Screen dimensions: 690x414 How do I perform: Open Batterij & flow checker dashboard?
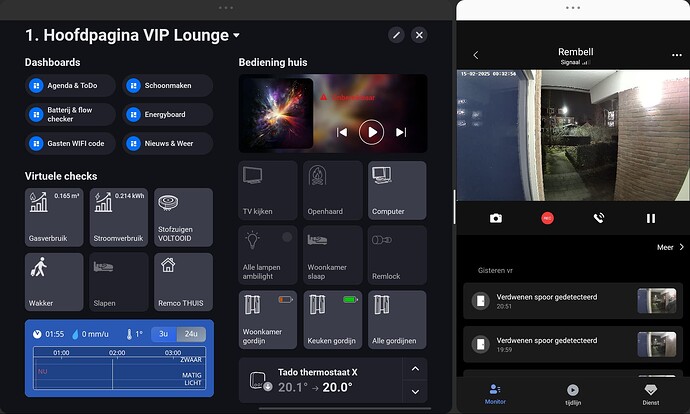70,114
